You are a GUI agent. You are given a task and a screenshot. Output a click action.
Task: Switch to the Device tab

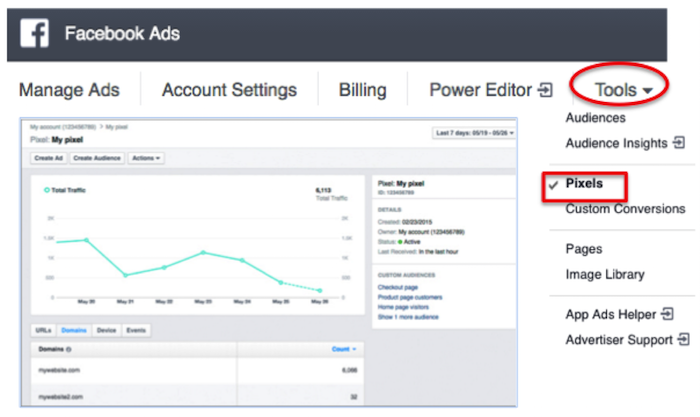(106, 330)
